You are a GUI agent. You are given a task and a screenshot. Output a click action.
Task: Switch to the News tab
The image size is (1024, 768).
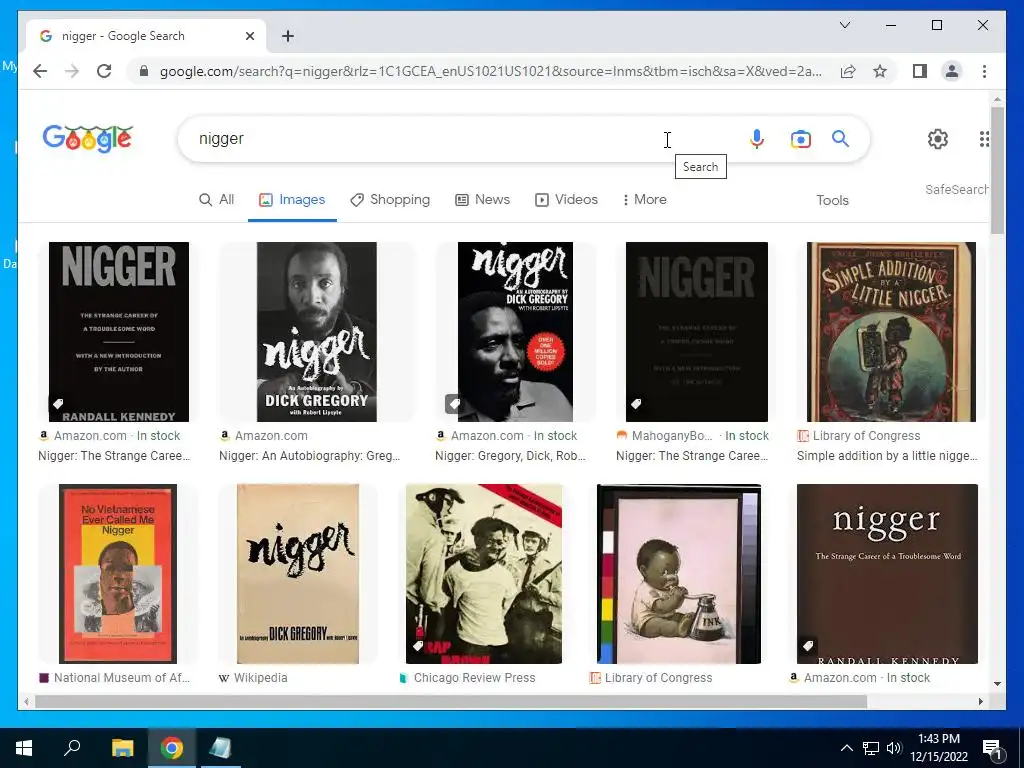pos(482,199)
